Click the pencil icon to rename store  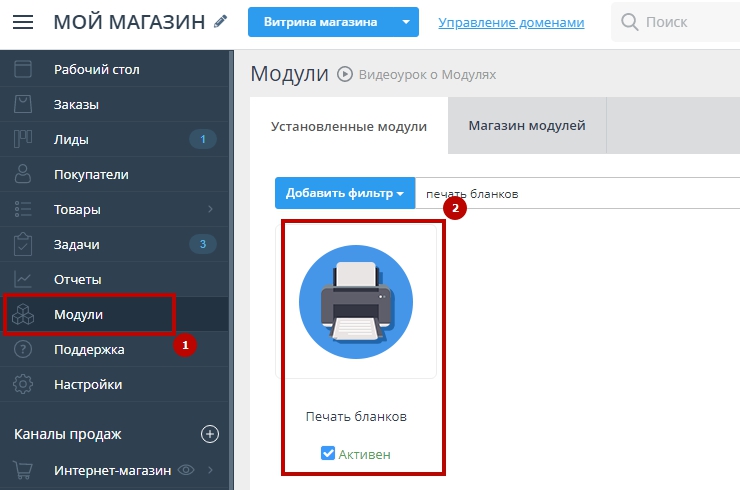(x=221, y=21)
